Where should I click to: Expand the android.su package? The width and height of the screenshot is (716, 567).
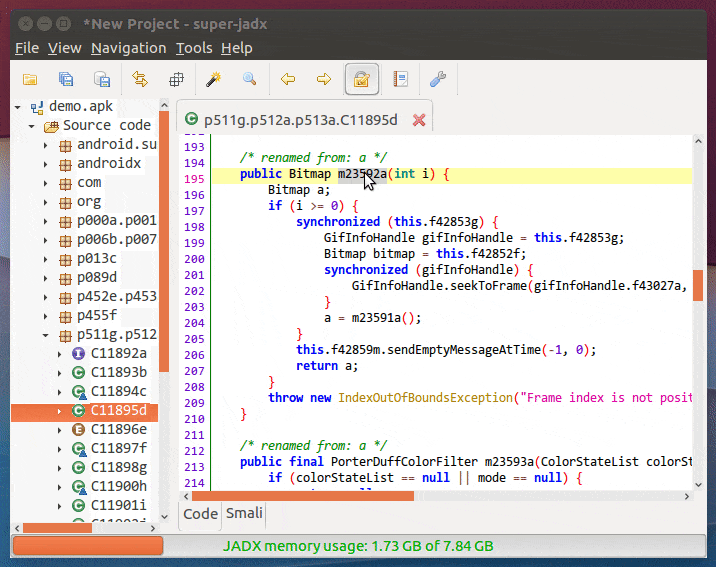[45, 146]
